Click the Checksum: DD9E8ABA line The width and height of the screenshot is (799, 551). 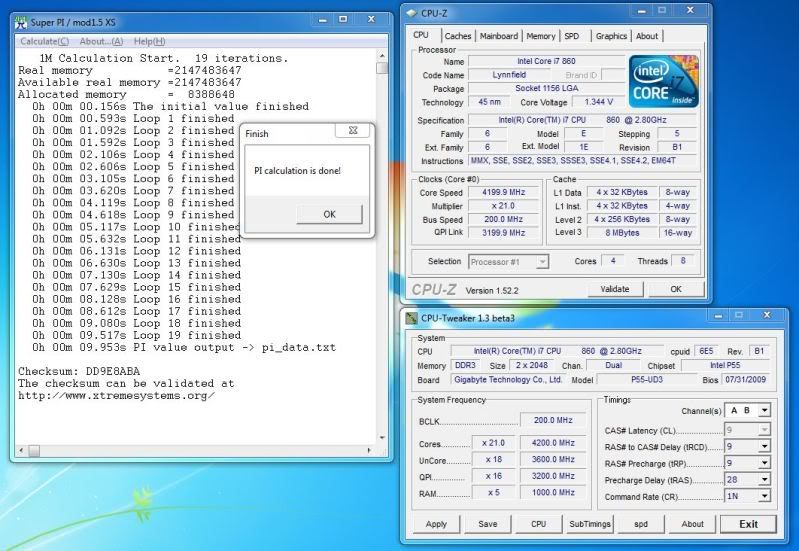tap(79, 371)
